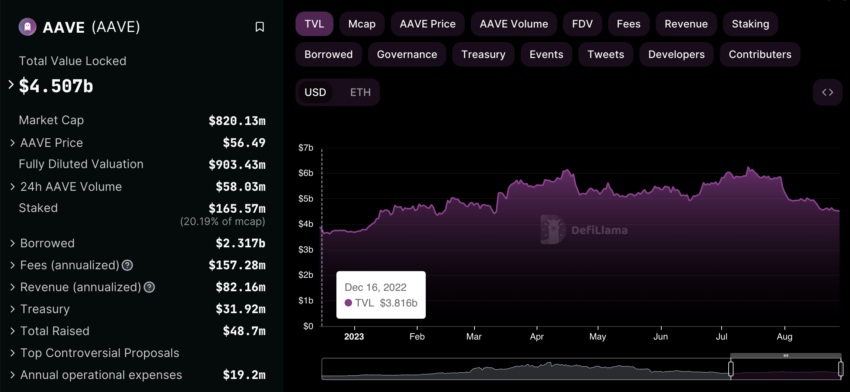This screenshot has height=392, width=850.
Task: Expand the Treasury row
Action: [x=12, y=309]
